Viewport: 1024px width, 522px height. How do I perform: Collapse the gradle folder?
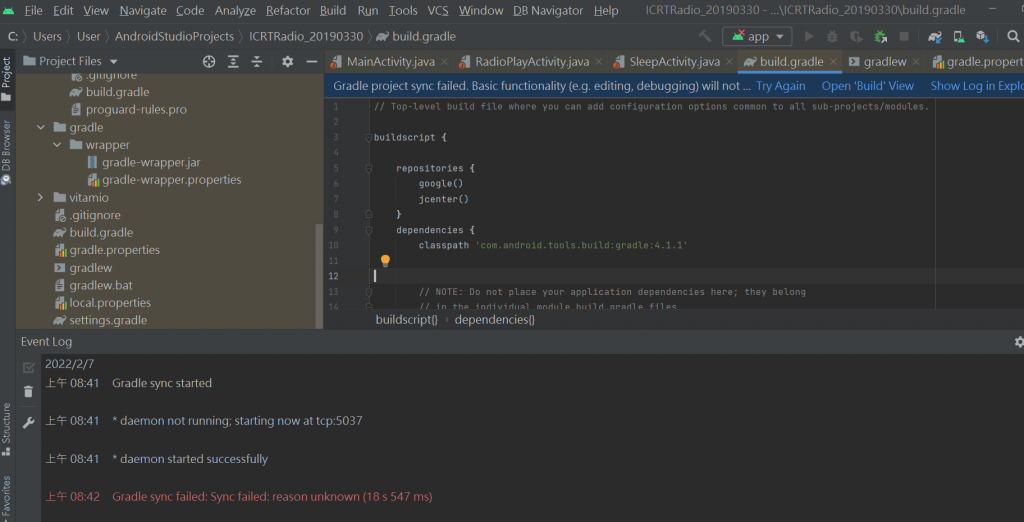click(x=40, y=127)
